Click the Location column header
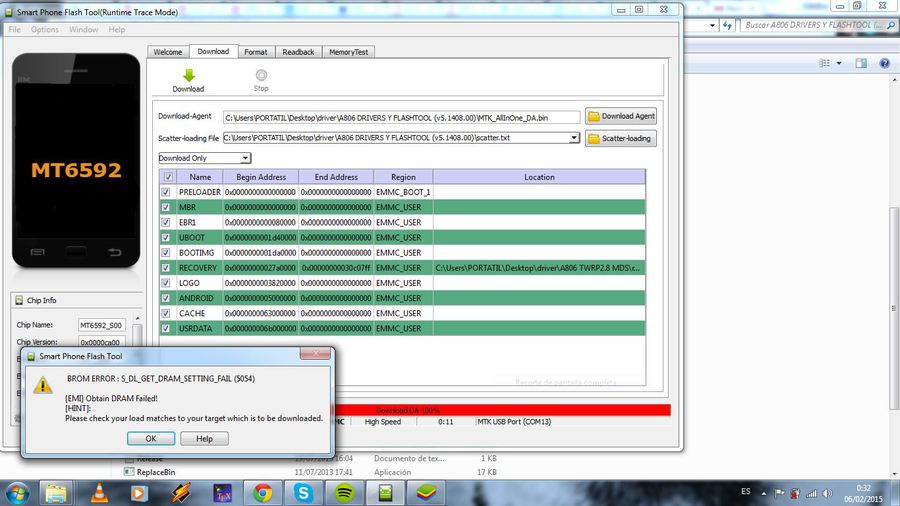 coord(539,177)
